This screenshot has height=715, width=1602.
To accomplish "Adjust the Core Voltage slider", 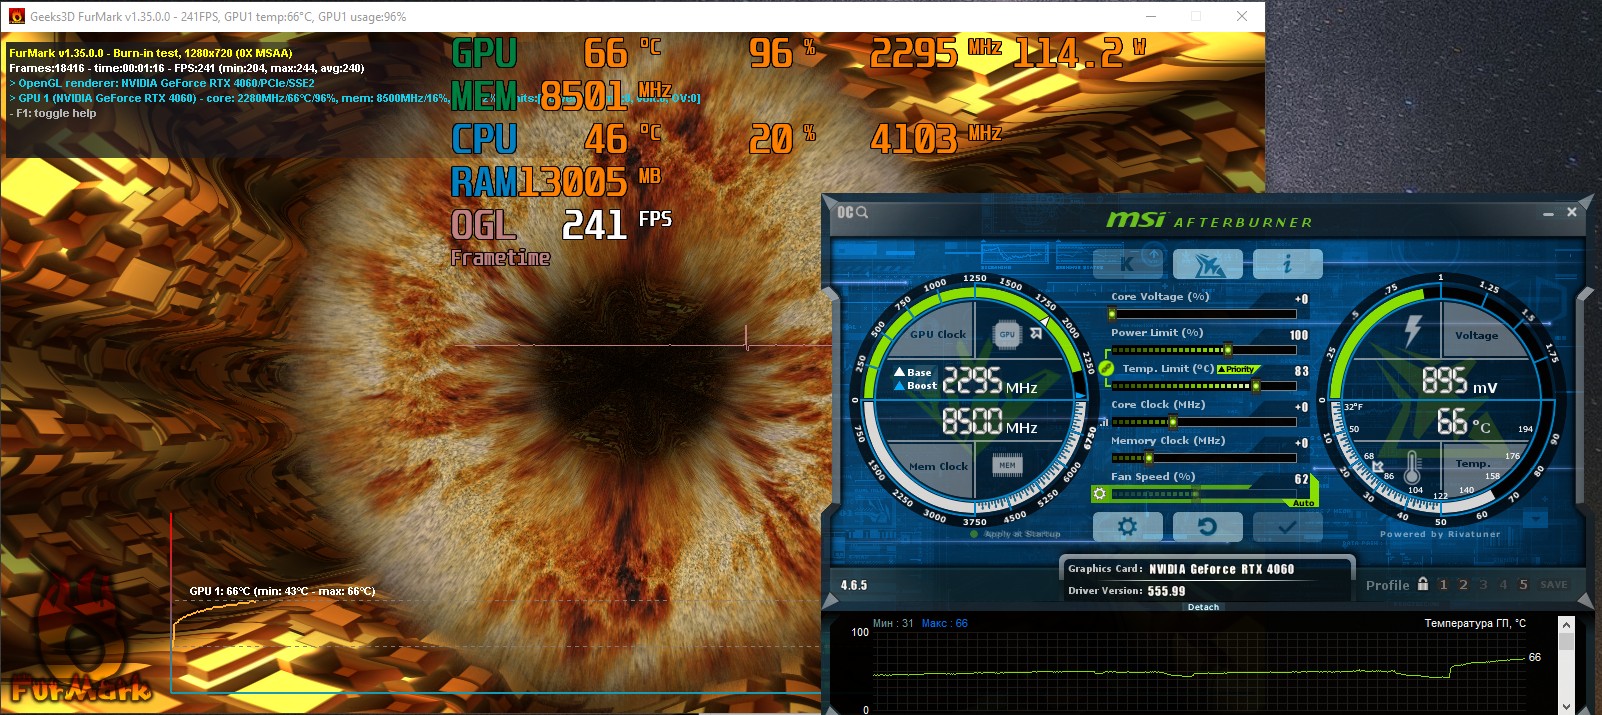I will click(x=1204, y=314).
